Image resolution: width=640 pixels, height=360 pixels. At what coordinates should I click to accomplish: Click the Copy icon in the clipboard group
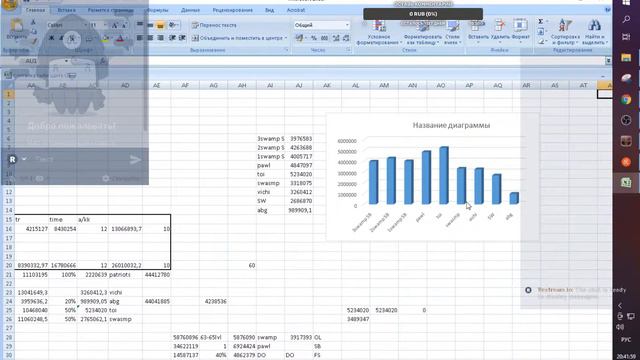(x=33, y=31)
